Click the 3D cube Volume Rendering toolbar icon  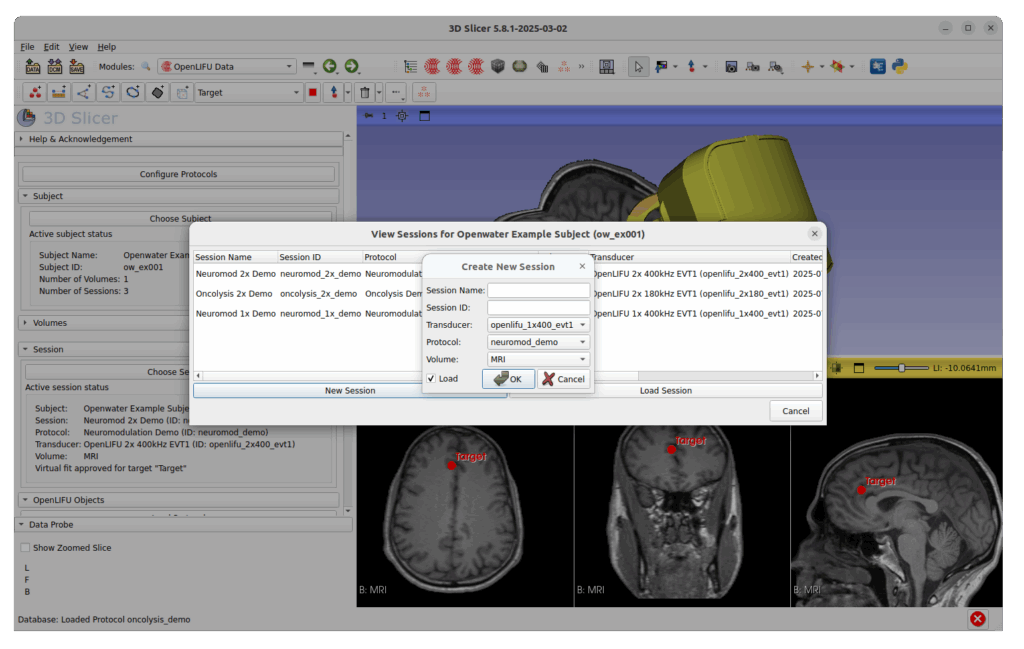pos(498,66)
